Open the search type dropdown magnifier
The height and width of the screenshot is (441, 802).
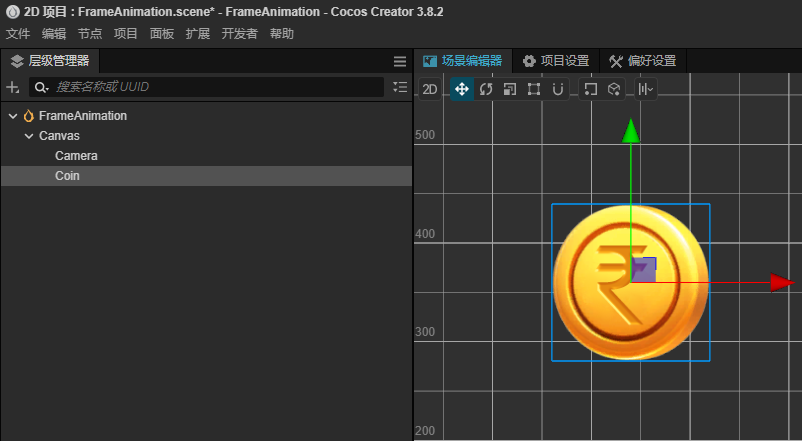(x=41, y=87)
